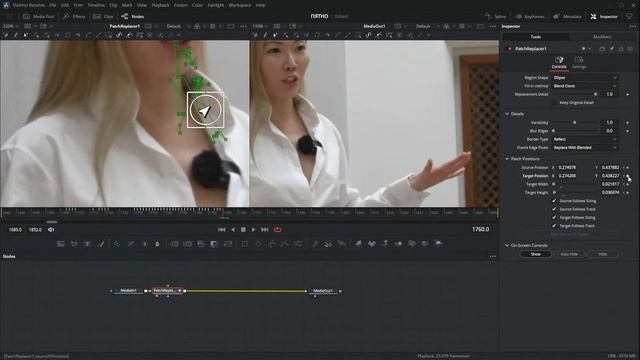Open the Frame Edge Pixels dropdown
640x360 pixels.
click(x=585, y=148)
